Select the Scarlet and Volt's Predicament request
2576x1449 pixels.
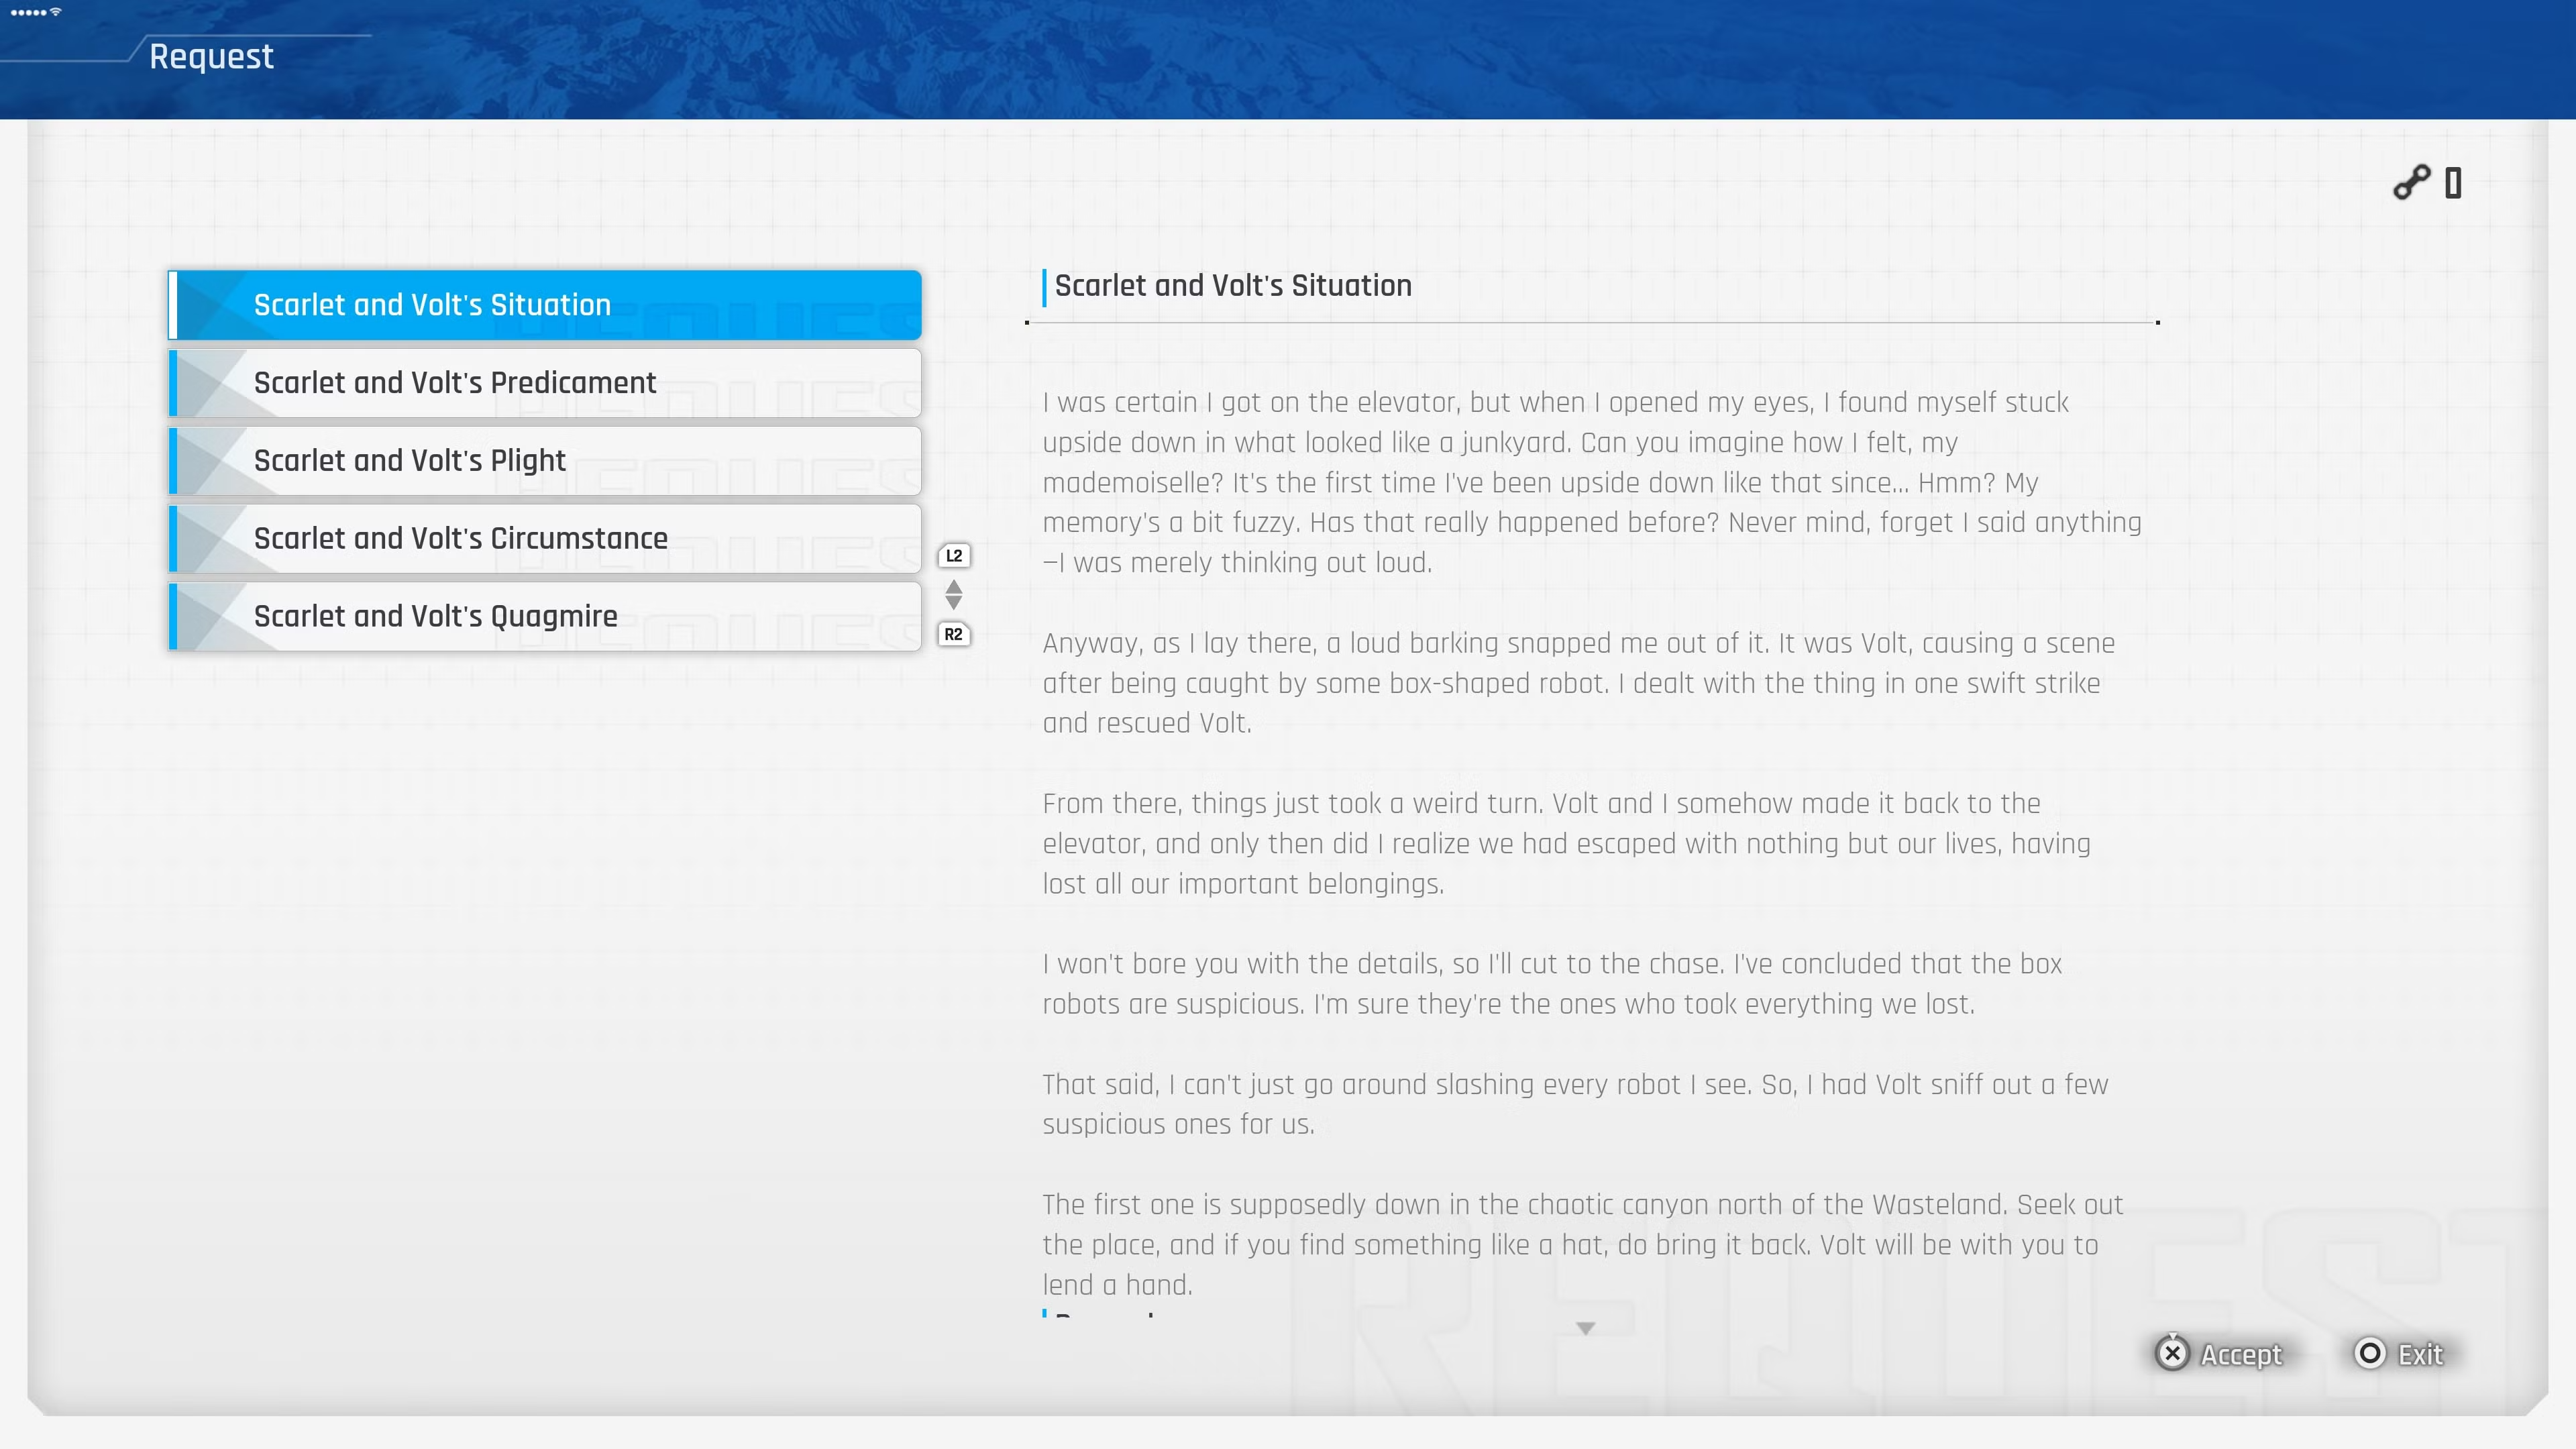click(545, 383)
